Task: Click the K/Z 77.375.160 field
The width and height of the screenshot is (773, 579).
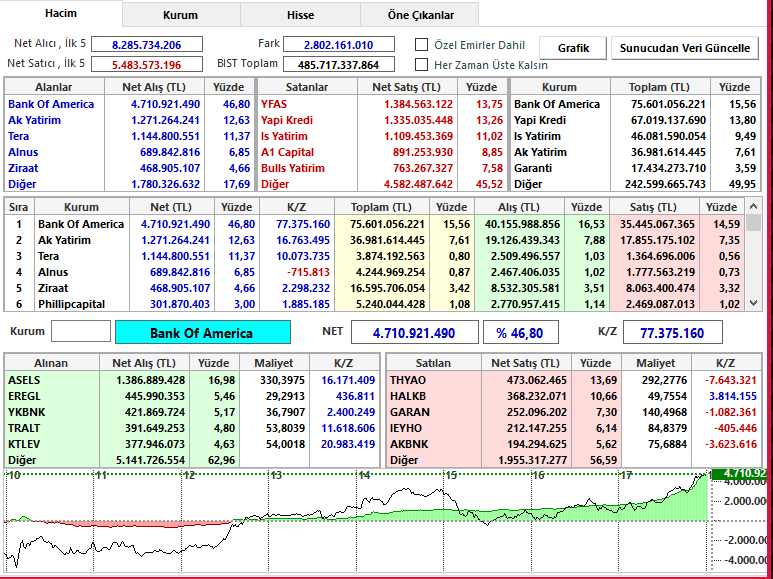Action: (672, 332)
